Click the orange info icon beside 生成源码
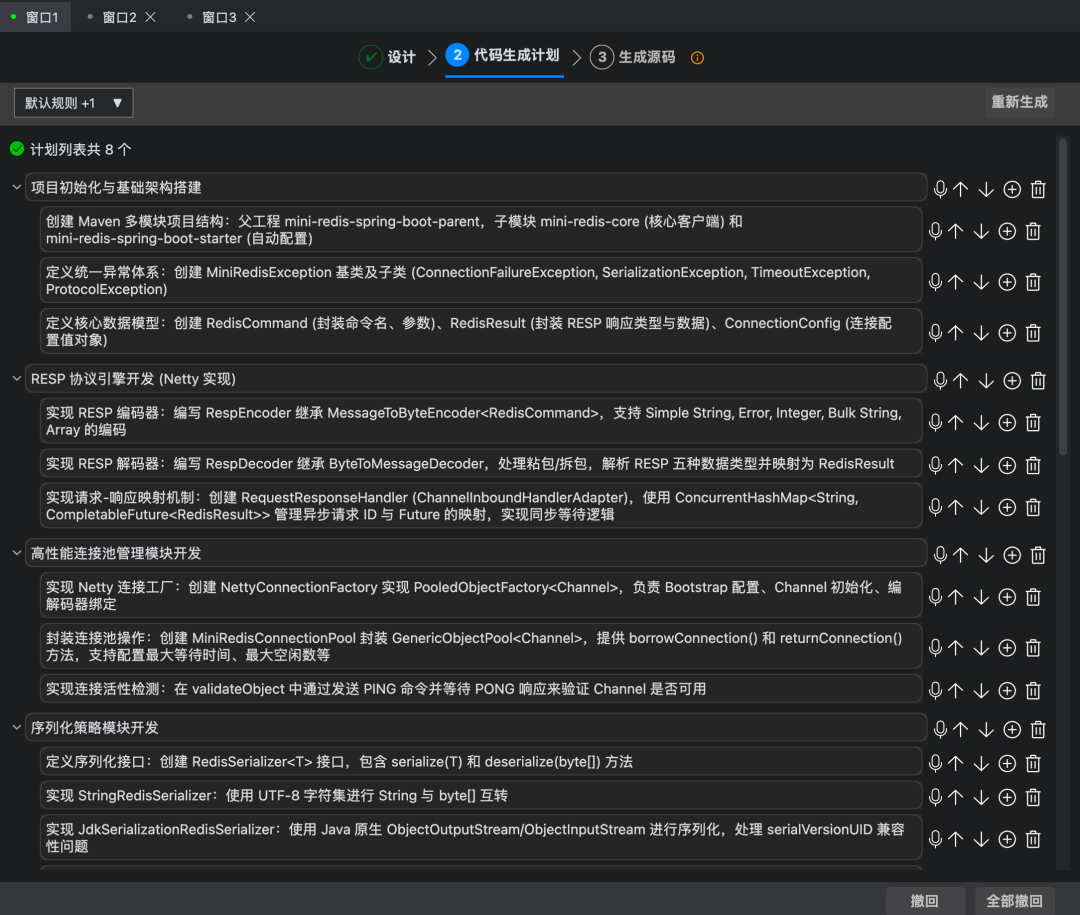Viewport: 1080px width, 915px height. pyautogui.click(x=697, y=58)
